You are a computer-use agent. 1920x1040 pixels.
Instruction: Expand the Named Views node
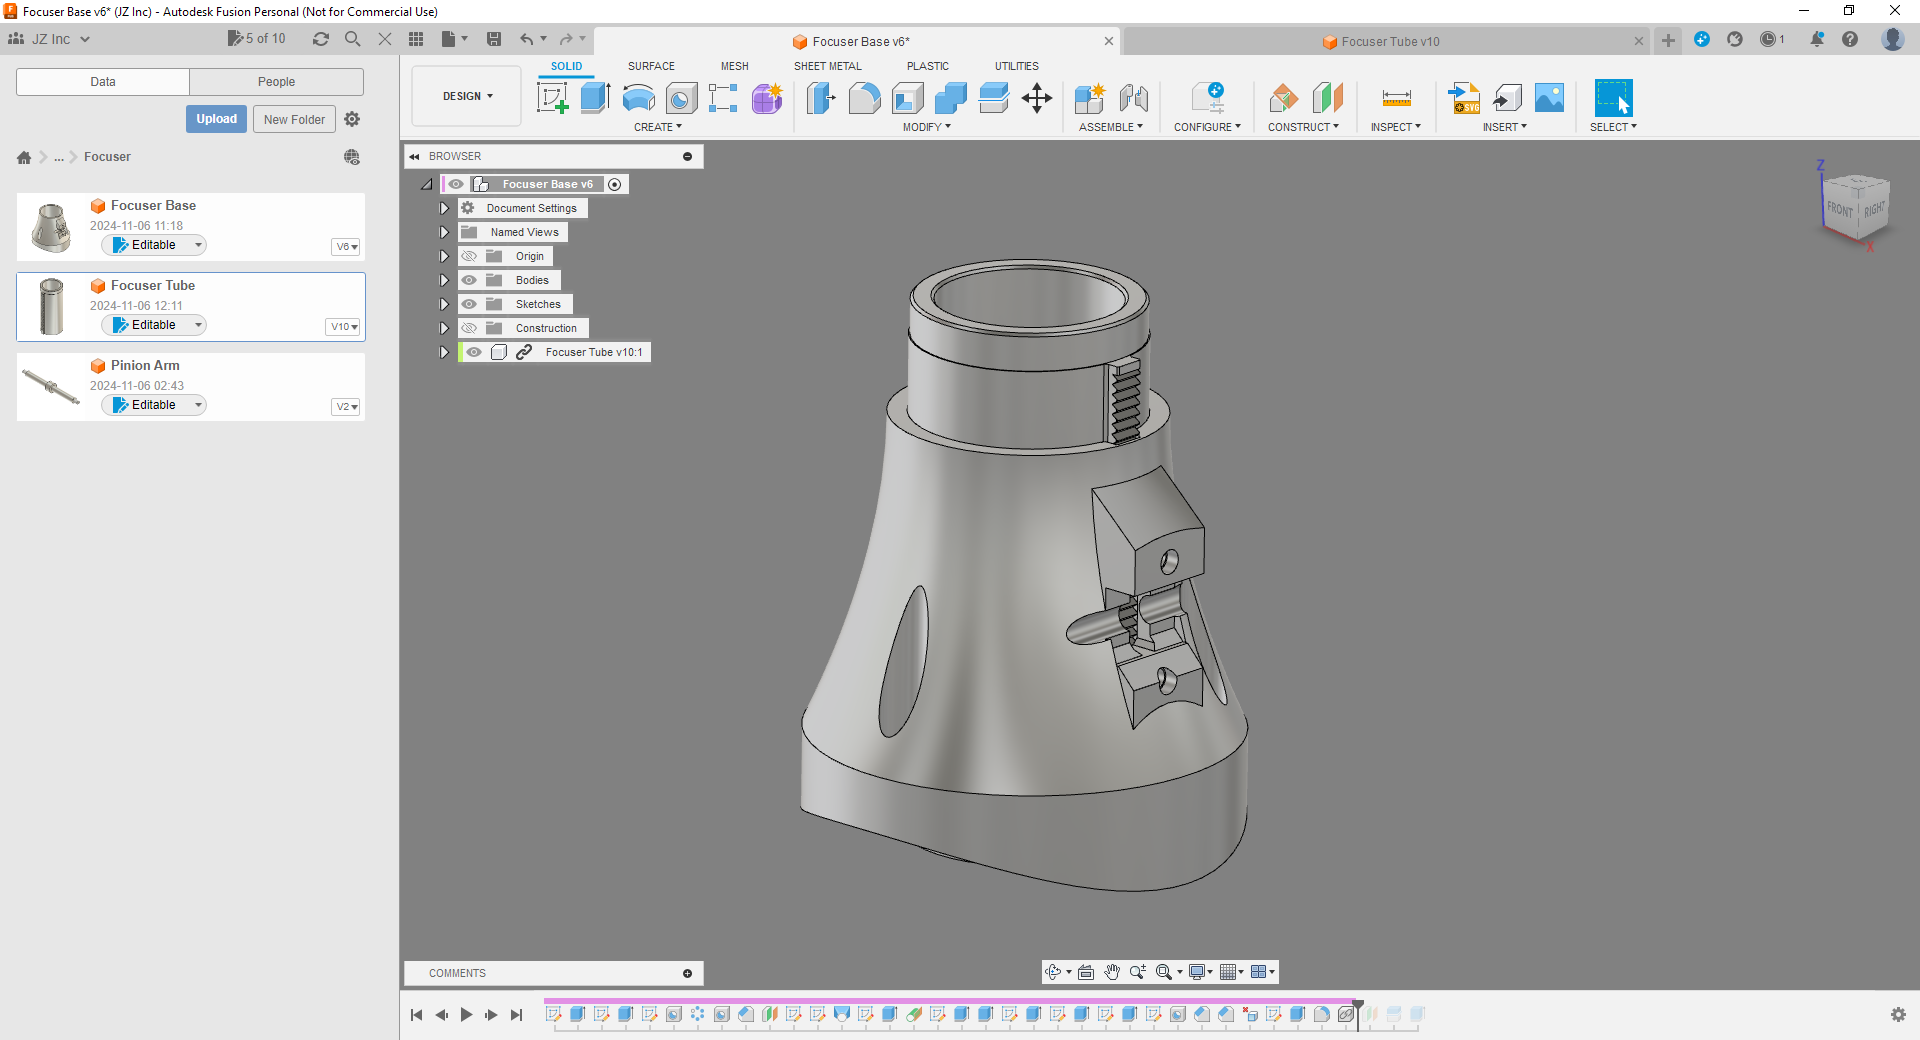tap(444, 232)
